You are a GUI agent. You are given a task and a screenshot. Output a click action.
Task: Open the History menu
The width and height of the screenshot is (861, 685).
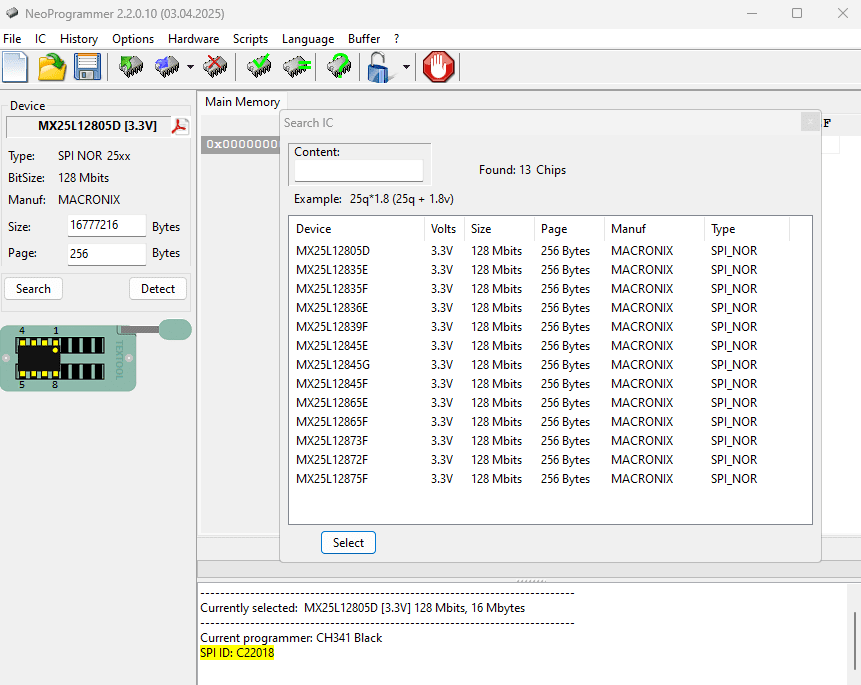79,39
